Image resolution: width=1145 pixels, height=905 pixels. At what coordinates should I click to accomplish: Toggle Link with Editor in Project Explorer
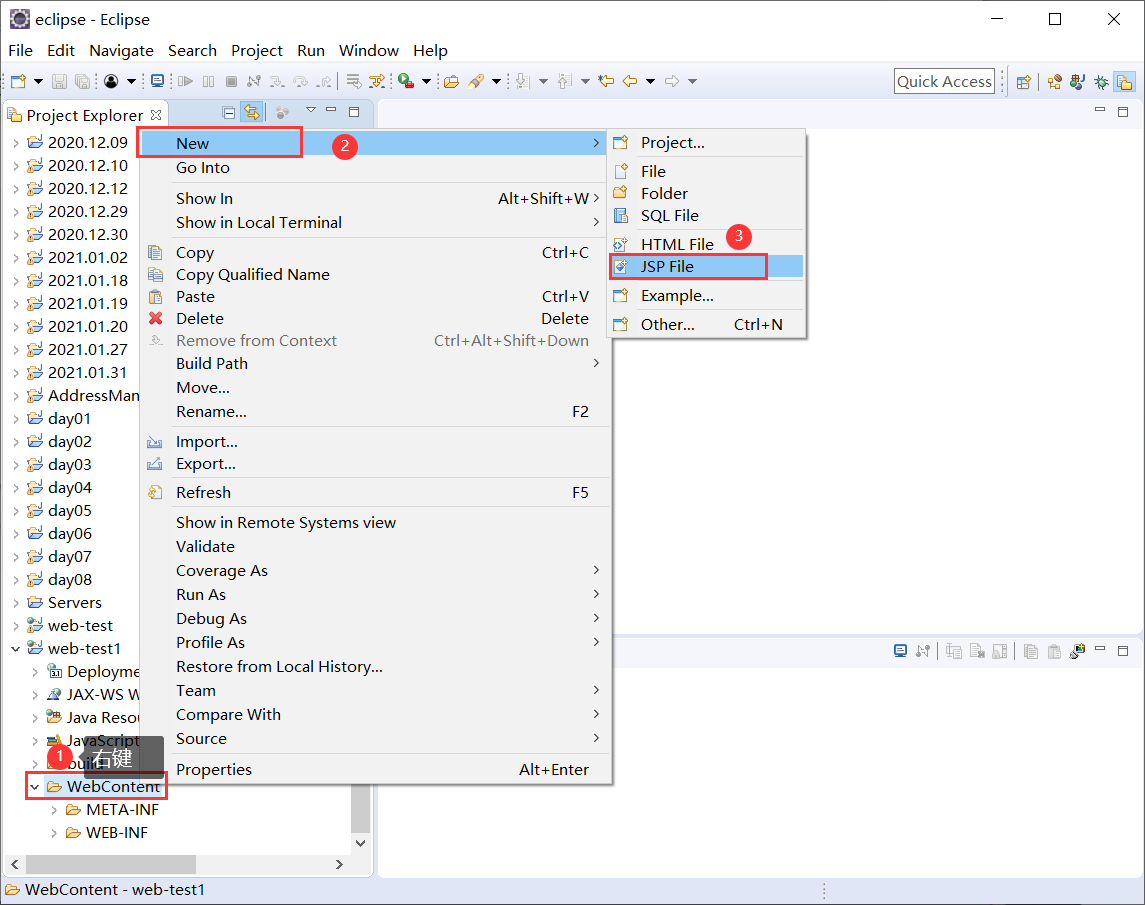(252, 112)
